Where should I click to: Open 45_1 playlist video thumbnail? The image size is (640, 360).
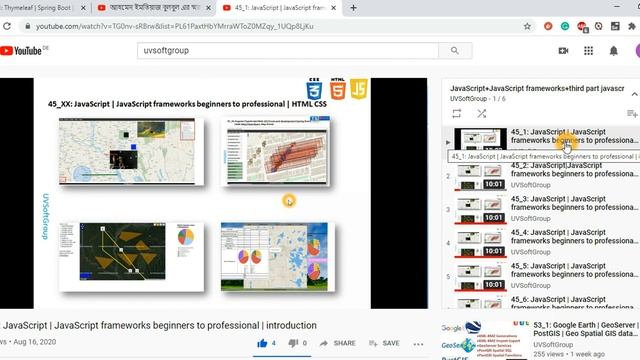click(x=480, y=139)
